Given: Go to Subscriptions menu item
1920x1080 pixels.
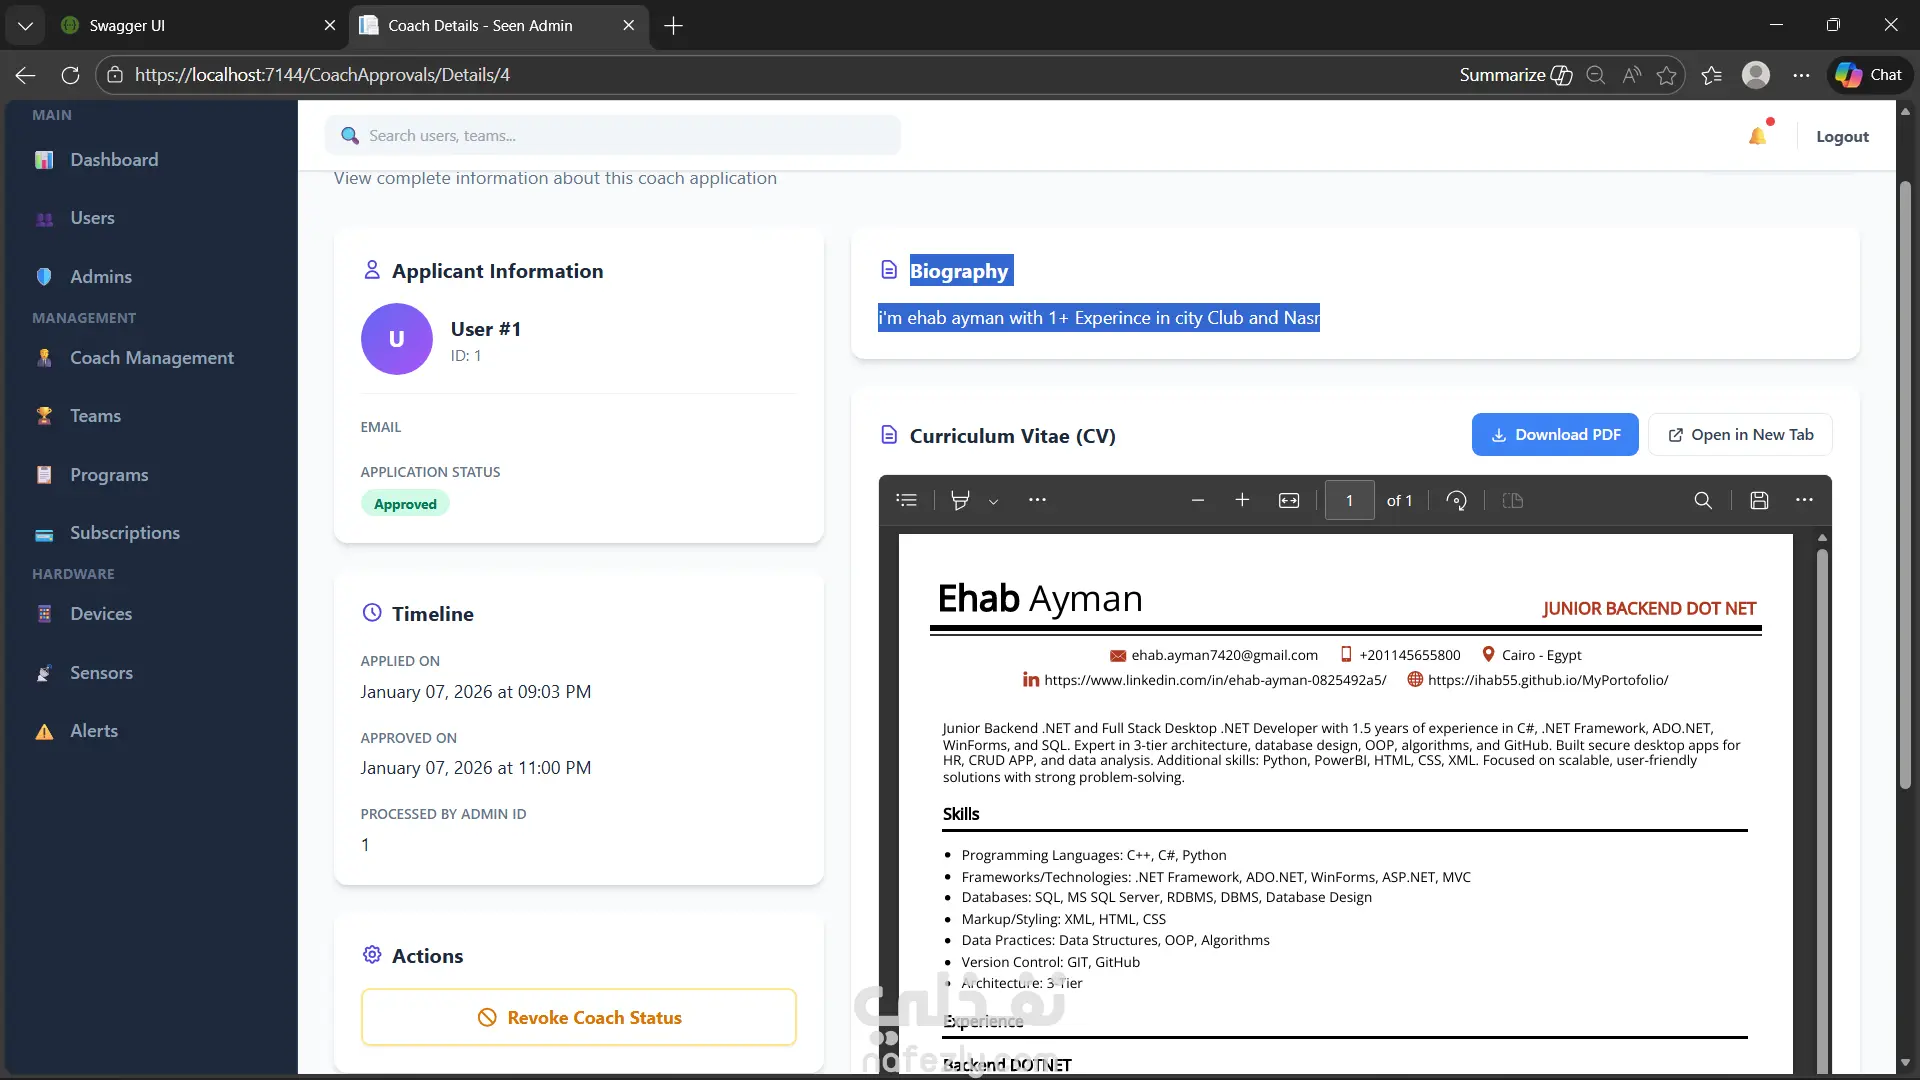Looking at the screenshot, I should point(124,533).
